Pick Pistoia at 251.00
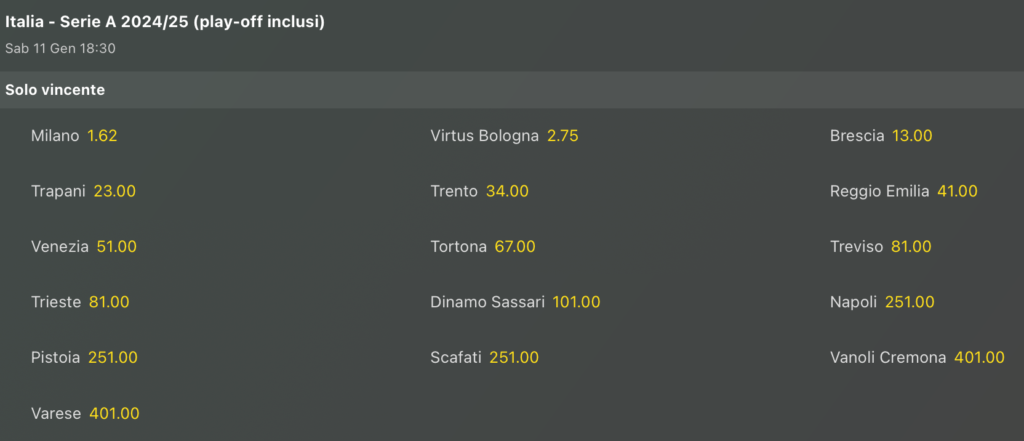 113,357
